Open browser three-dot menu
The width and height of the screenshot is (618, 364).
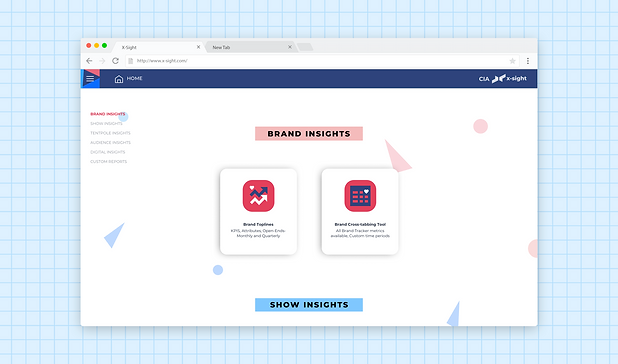528,61
